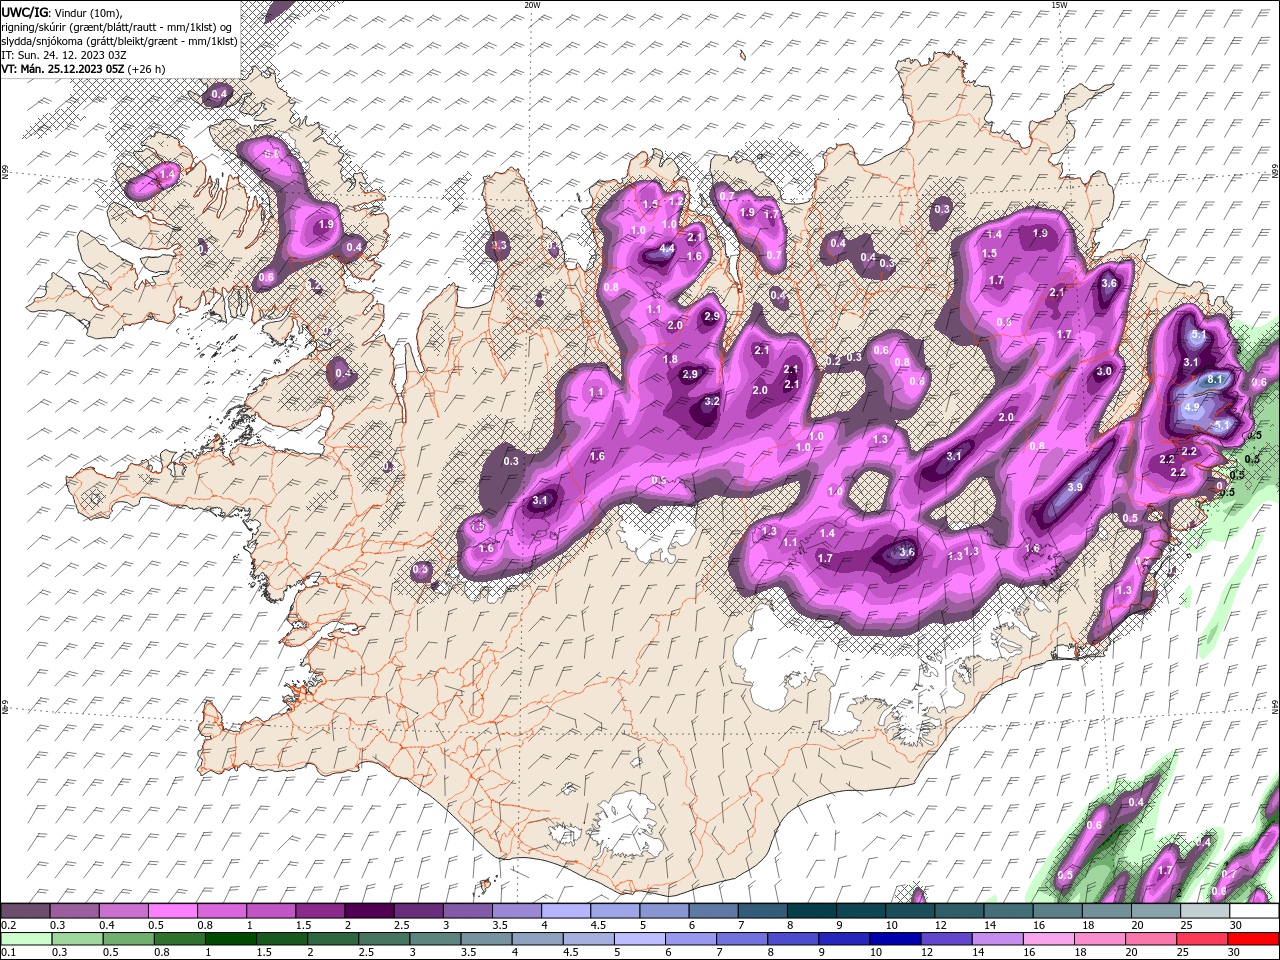Click the 15W longitude label
1280x960 pixels.
(x=1059, y=5)
